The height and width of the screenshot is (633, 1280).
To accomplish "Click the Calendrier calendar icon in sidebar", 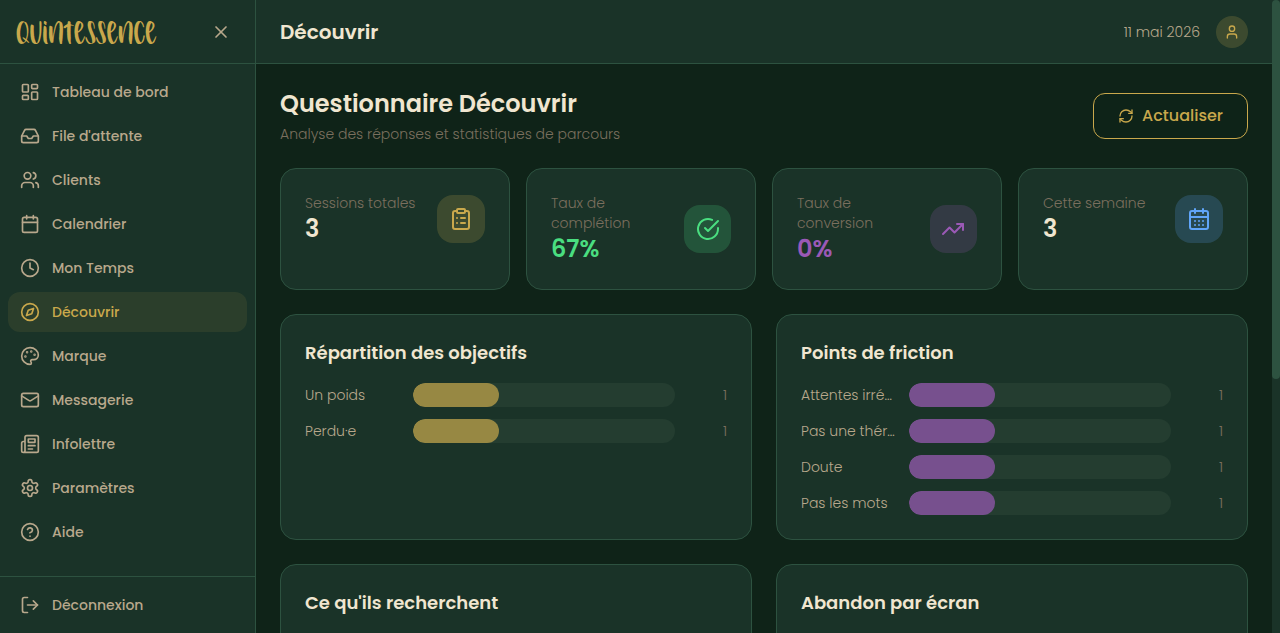I will 30,224.
